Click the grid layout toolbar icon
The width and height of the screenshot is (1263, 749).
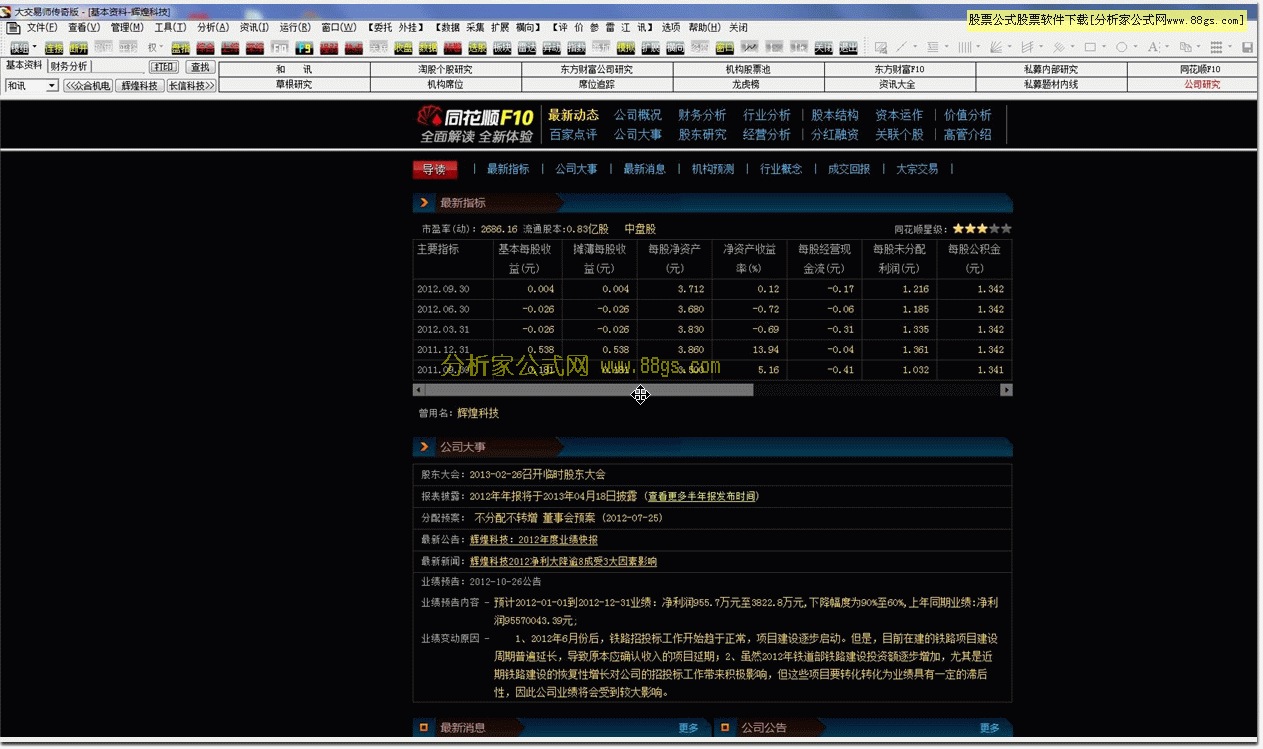[x=1216, y=47]
